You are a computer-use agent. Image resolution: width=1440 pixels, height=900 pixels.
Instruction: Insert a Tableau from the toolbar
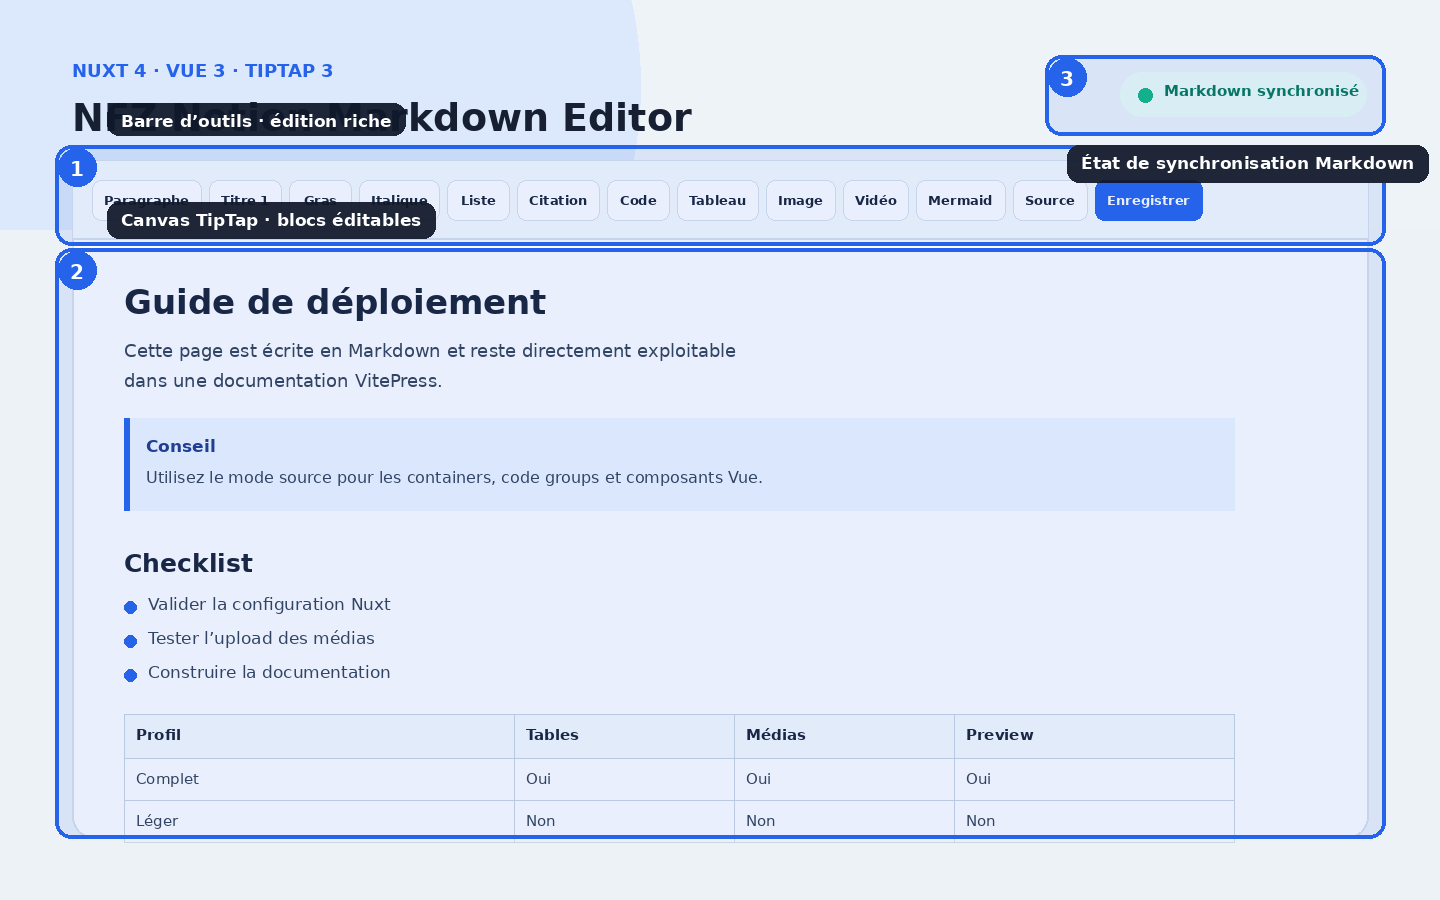click(717, 201)
